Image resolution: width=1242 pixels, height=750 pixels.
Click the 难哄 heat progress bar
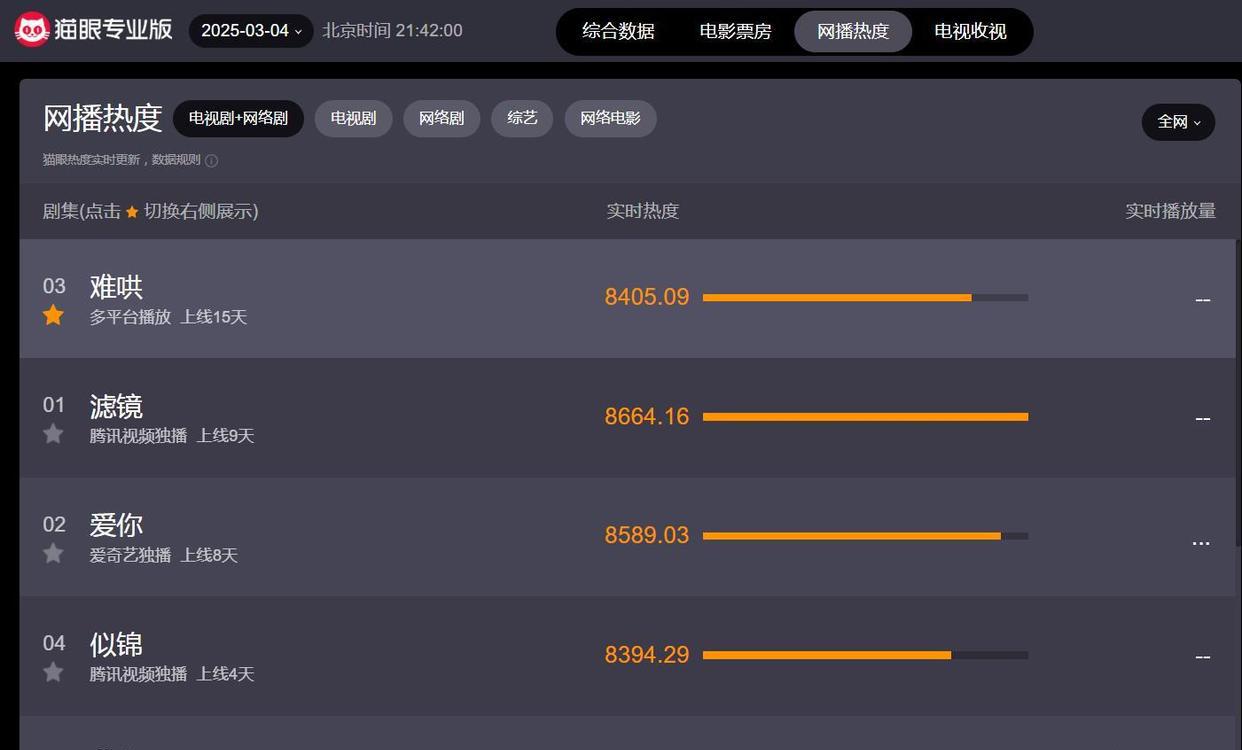coord(865,297)
